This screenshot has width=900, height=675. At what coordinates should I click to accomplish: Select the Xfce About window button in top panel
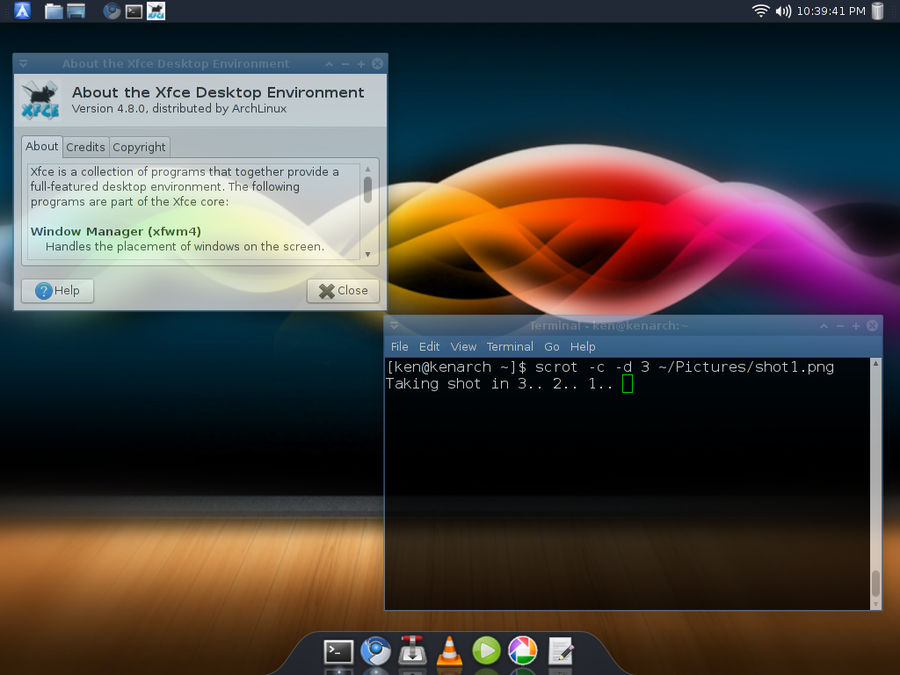pos(156,11)
